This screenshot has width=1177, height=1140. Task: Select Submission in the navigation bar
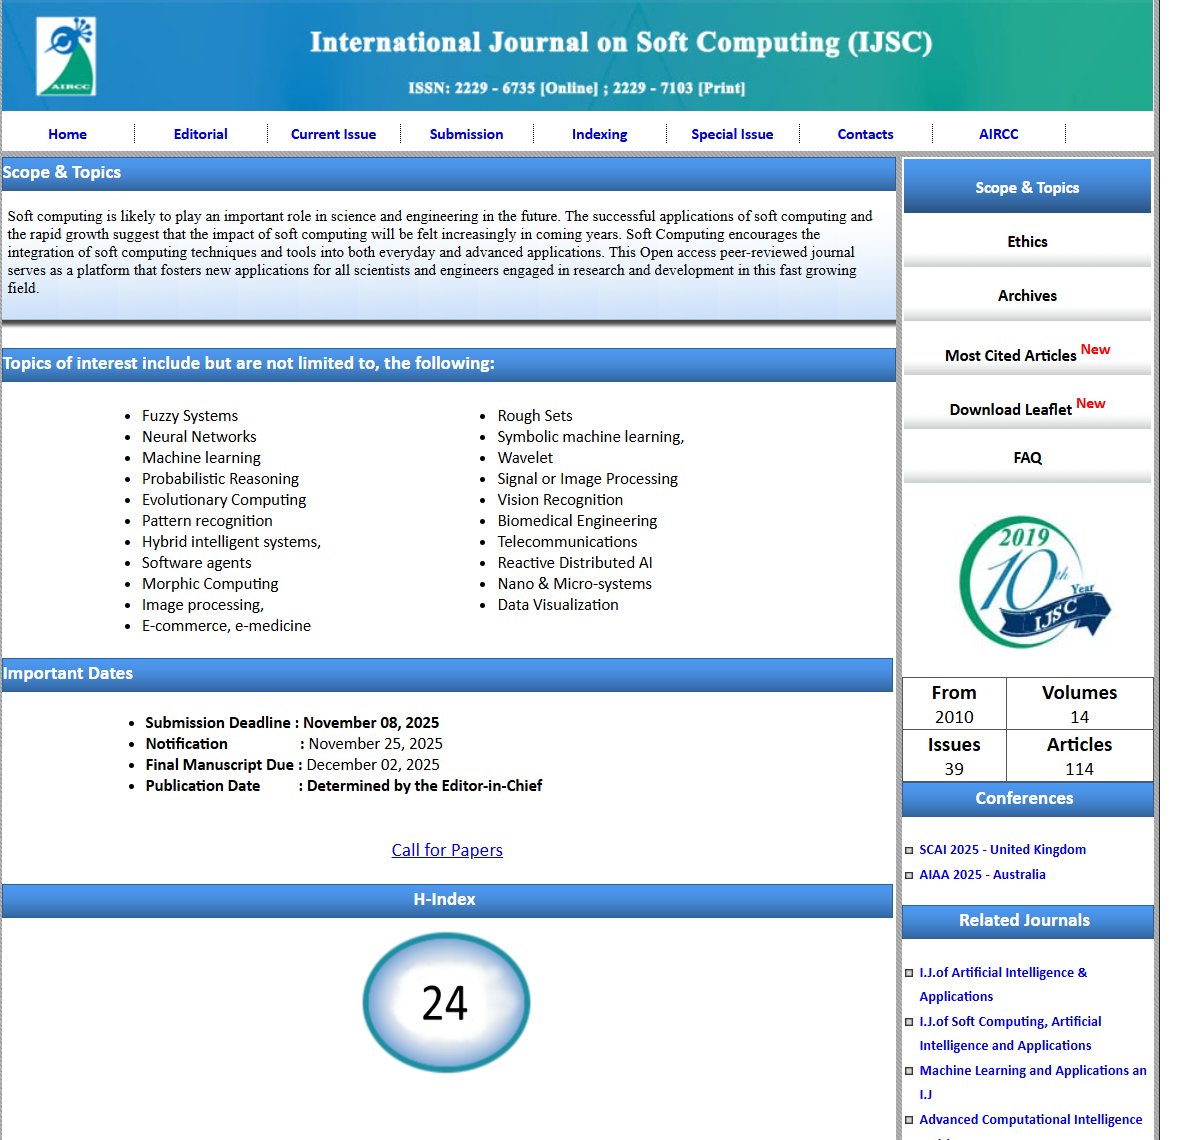(x=466, y=134)
